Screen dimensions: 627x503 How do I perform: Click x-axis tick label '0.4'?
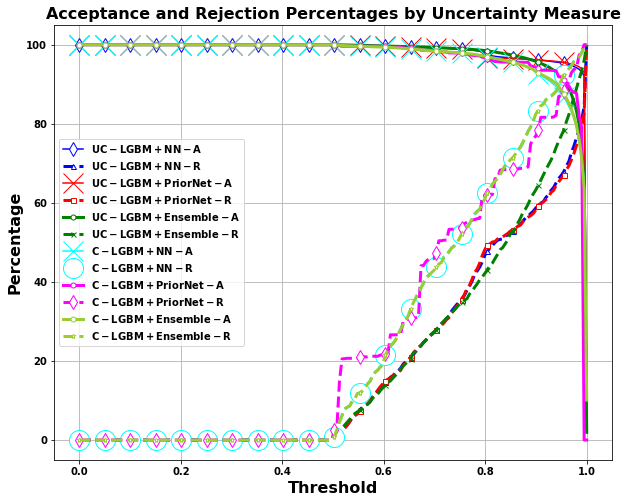click(x=283, y=471)
